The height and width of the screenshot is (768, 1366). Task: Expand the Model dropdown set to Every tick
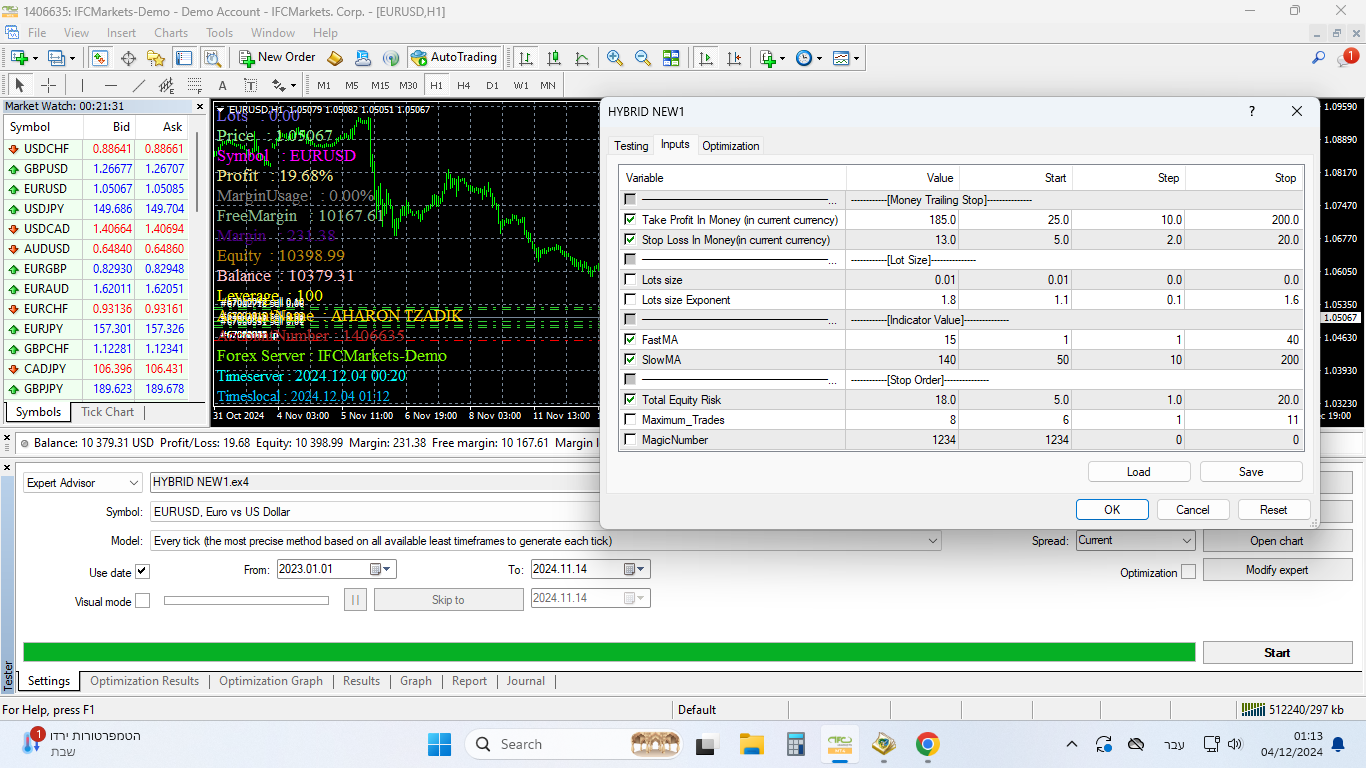pos(546,540)
